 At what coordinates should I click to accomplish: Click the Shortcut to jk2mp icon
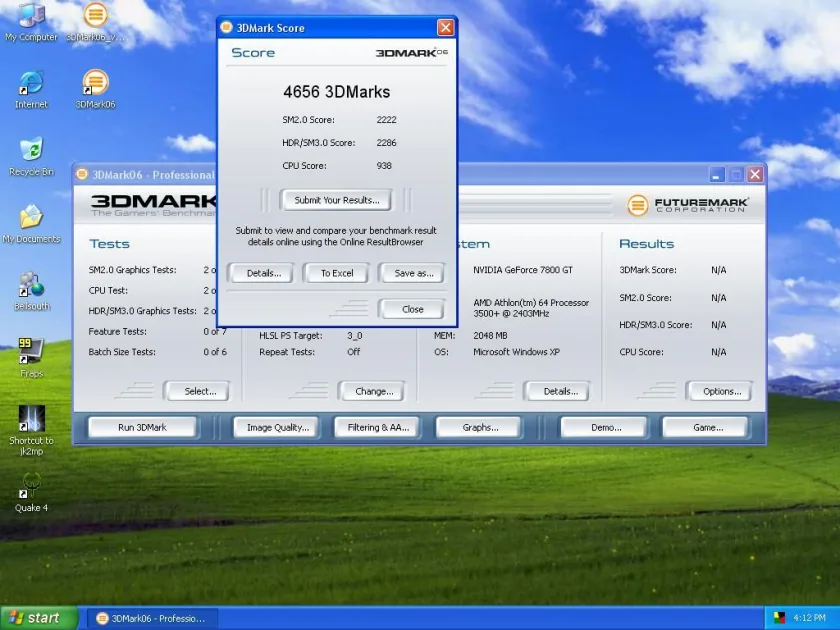[x=31, y=431]
